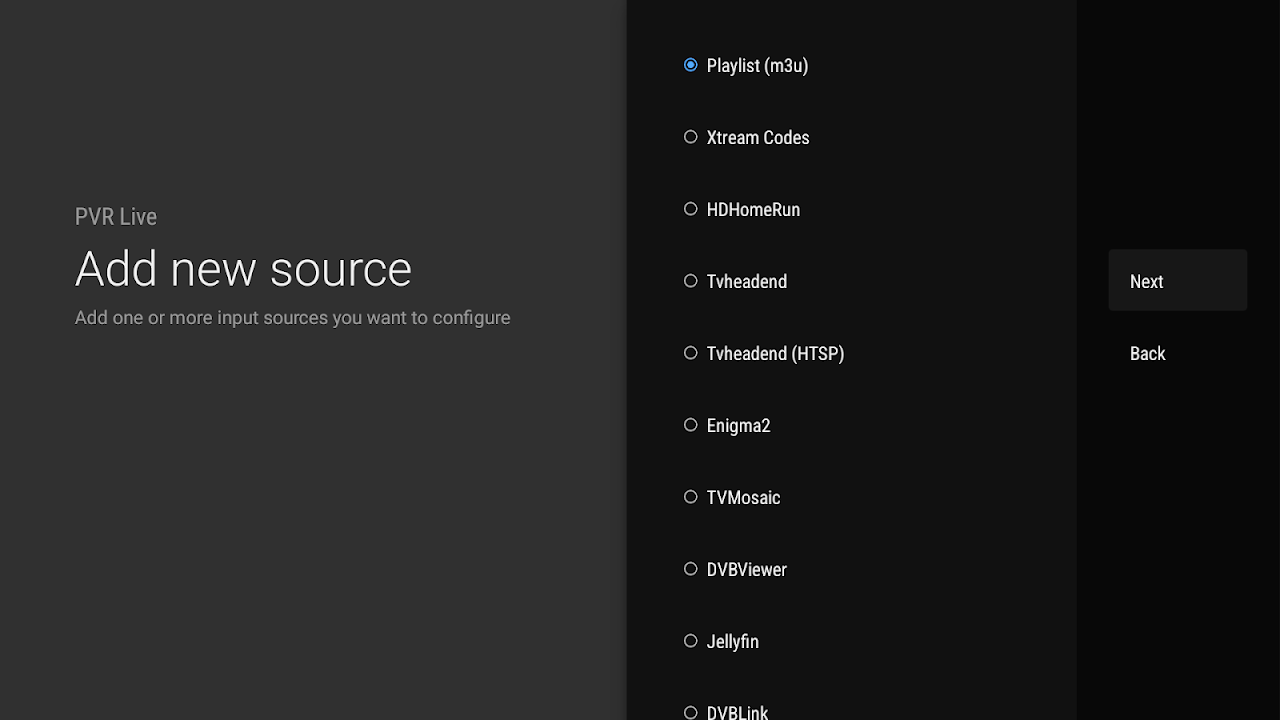Click the "Enigma2" source label

738,426
